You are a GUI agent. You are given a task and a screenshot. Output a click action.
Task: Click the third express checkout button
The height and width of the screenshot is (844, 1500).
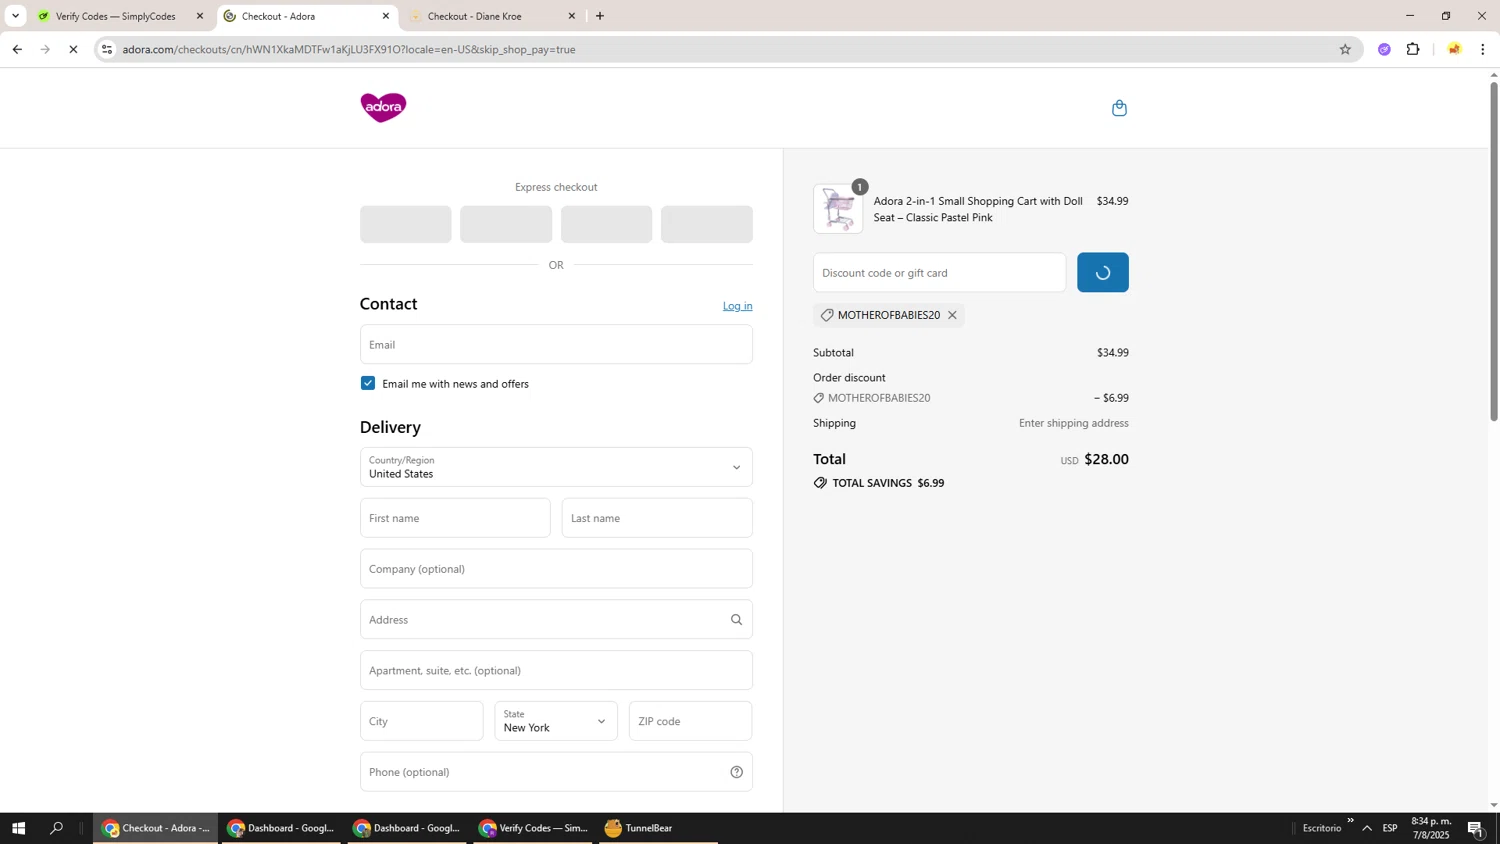coord(606,224)
